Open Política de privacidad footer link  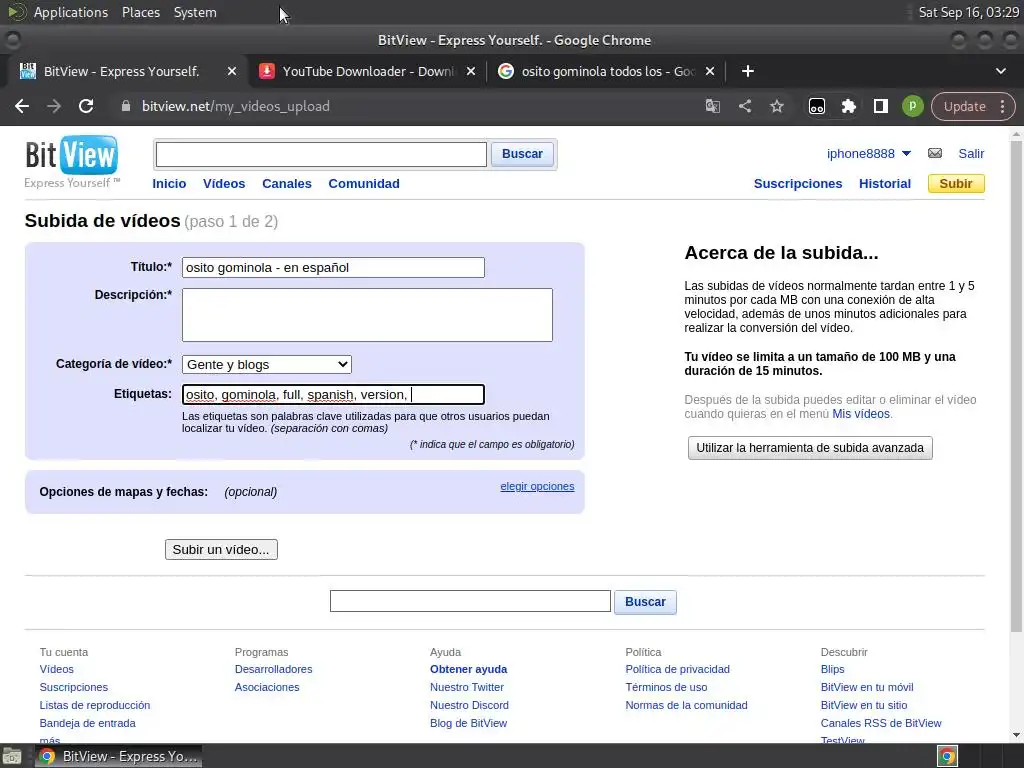(x=677, y=669)
